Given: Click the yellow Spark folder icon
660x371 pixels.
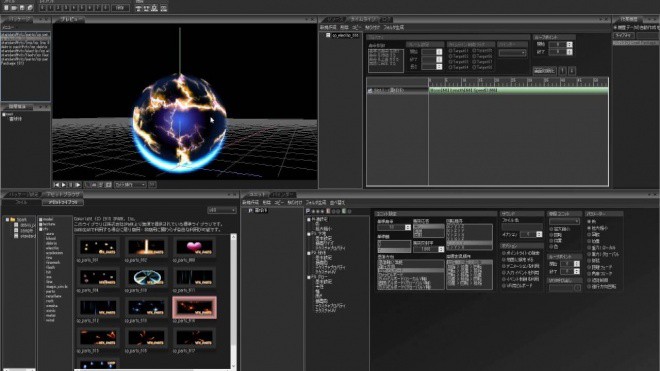Looking at the screenshot, I should click(13, 219).
